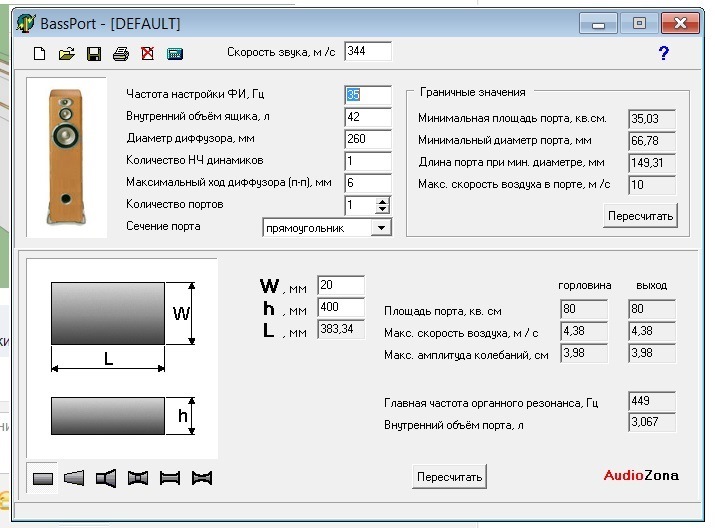Click Внутренний объём порта value 3,067
The width and height of the screenshot is (715, 528).
[x=652, y=422]
